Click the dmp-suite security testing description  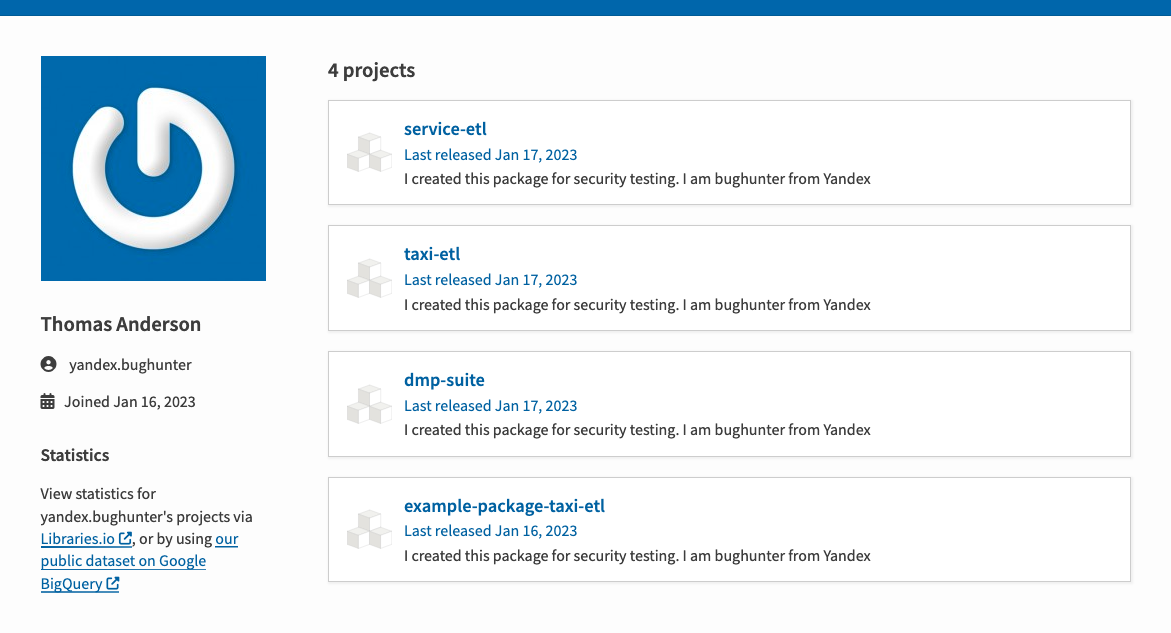(x=637, y=430)
